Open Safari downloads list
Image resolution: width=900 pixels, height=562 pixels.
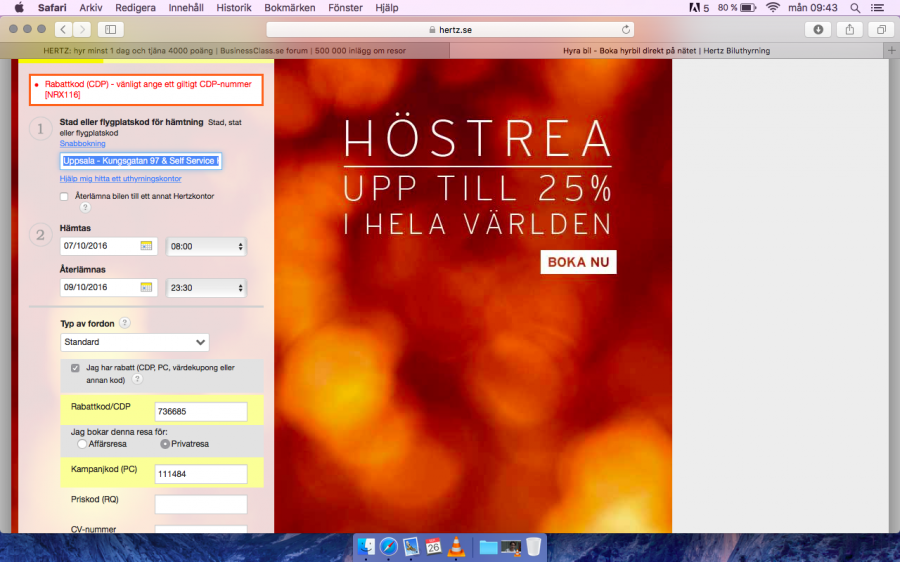pyautogui.click(x=818, y=29)
